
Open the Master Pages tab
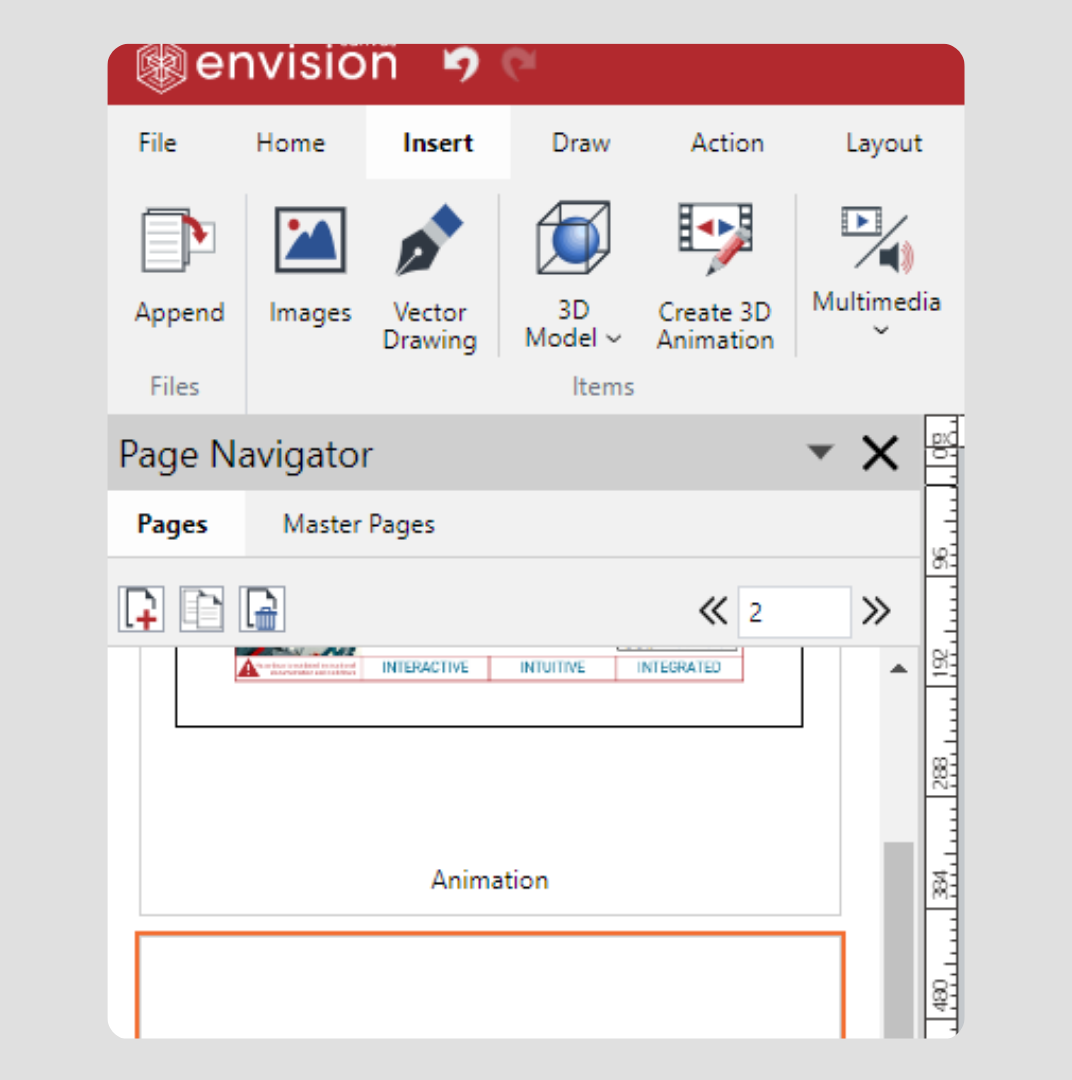(x=359, y=524)
